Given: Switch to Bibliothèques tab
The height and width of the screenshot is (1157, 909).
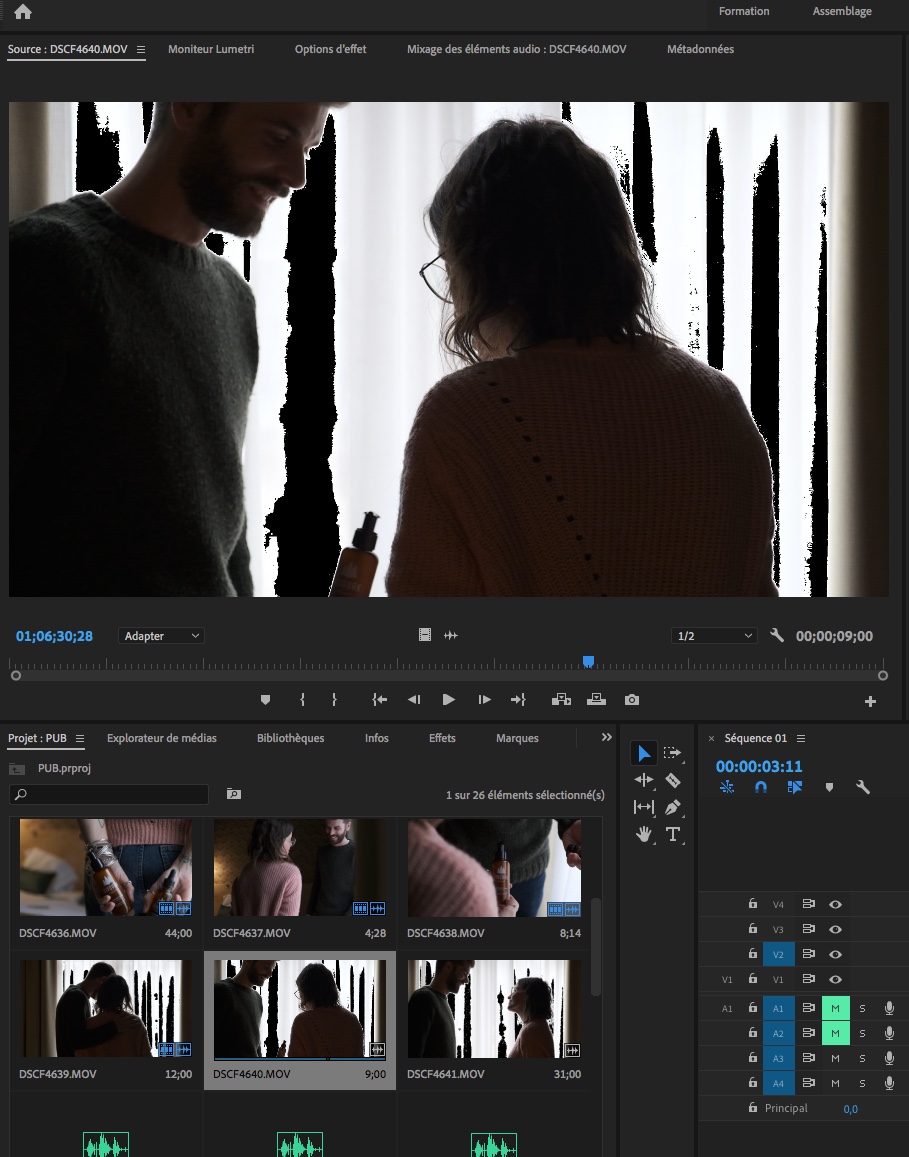Looking at the screenshot, I should point(291,738).
